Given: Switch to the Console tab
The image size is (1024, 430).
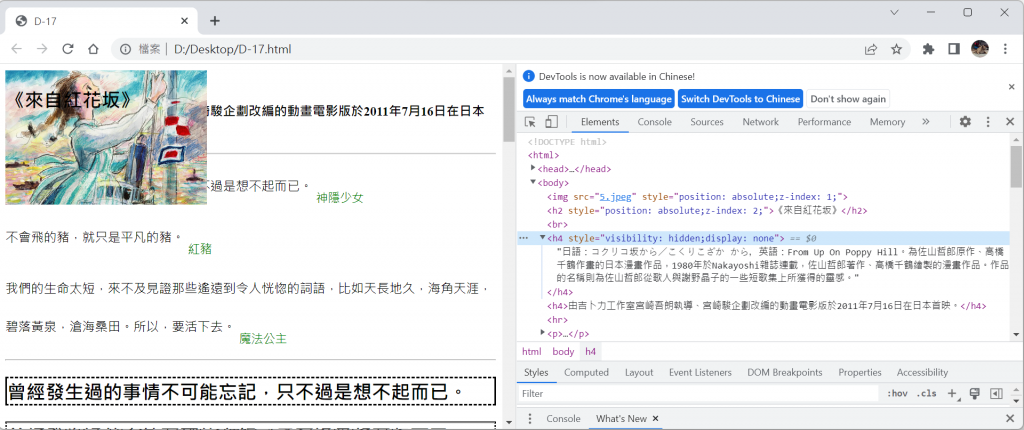Looking at the screenshot, I should (x=654, y=122).
